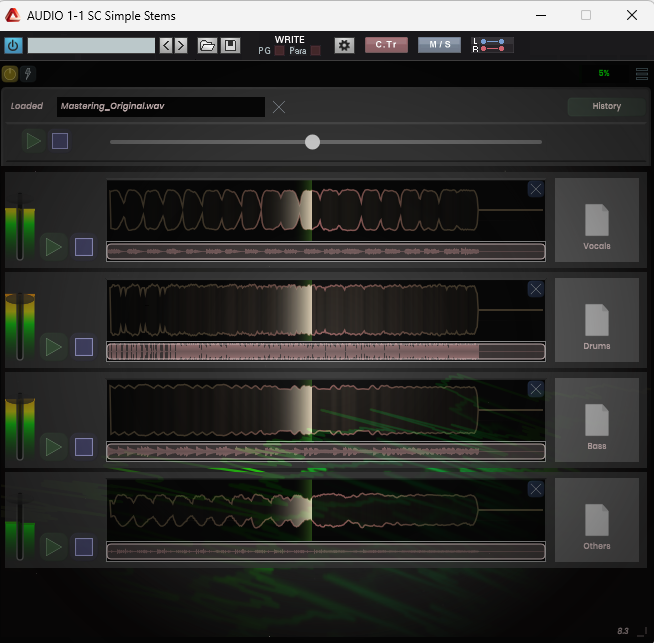Play the Others stem
This screenshot has height=643, width=654.
(53, 547)
